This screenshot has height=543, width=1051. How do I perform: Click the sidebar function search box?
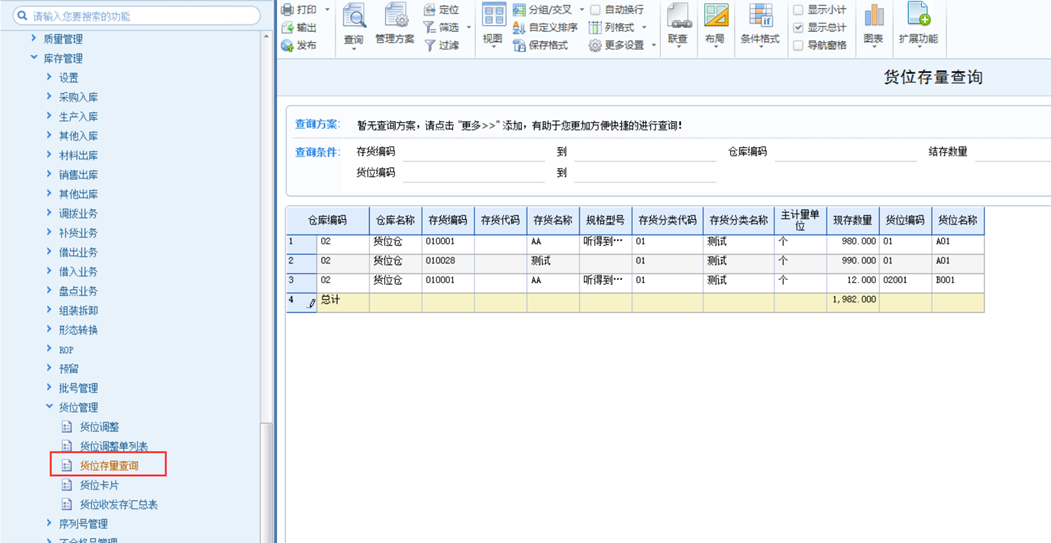pyautogui.click(x=137, y=15)
